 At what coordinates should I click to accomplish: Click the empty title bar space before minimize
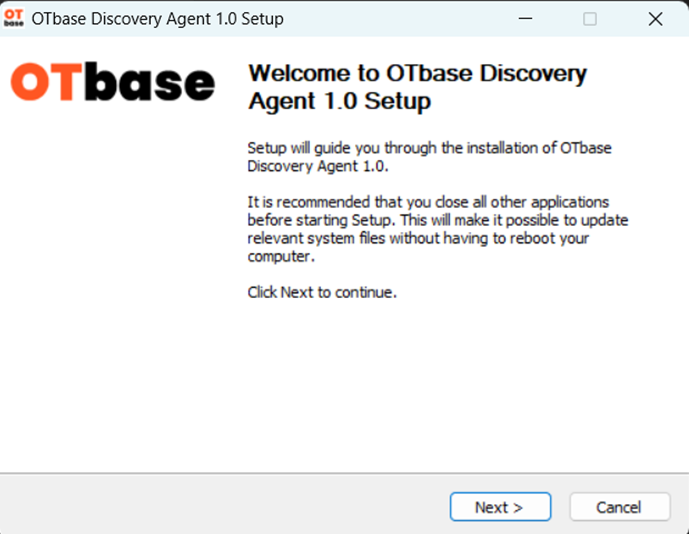[x=400, y=19]
